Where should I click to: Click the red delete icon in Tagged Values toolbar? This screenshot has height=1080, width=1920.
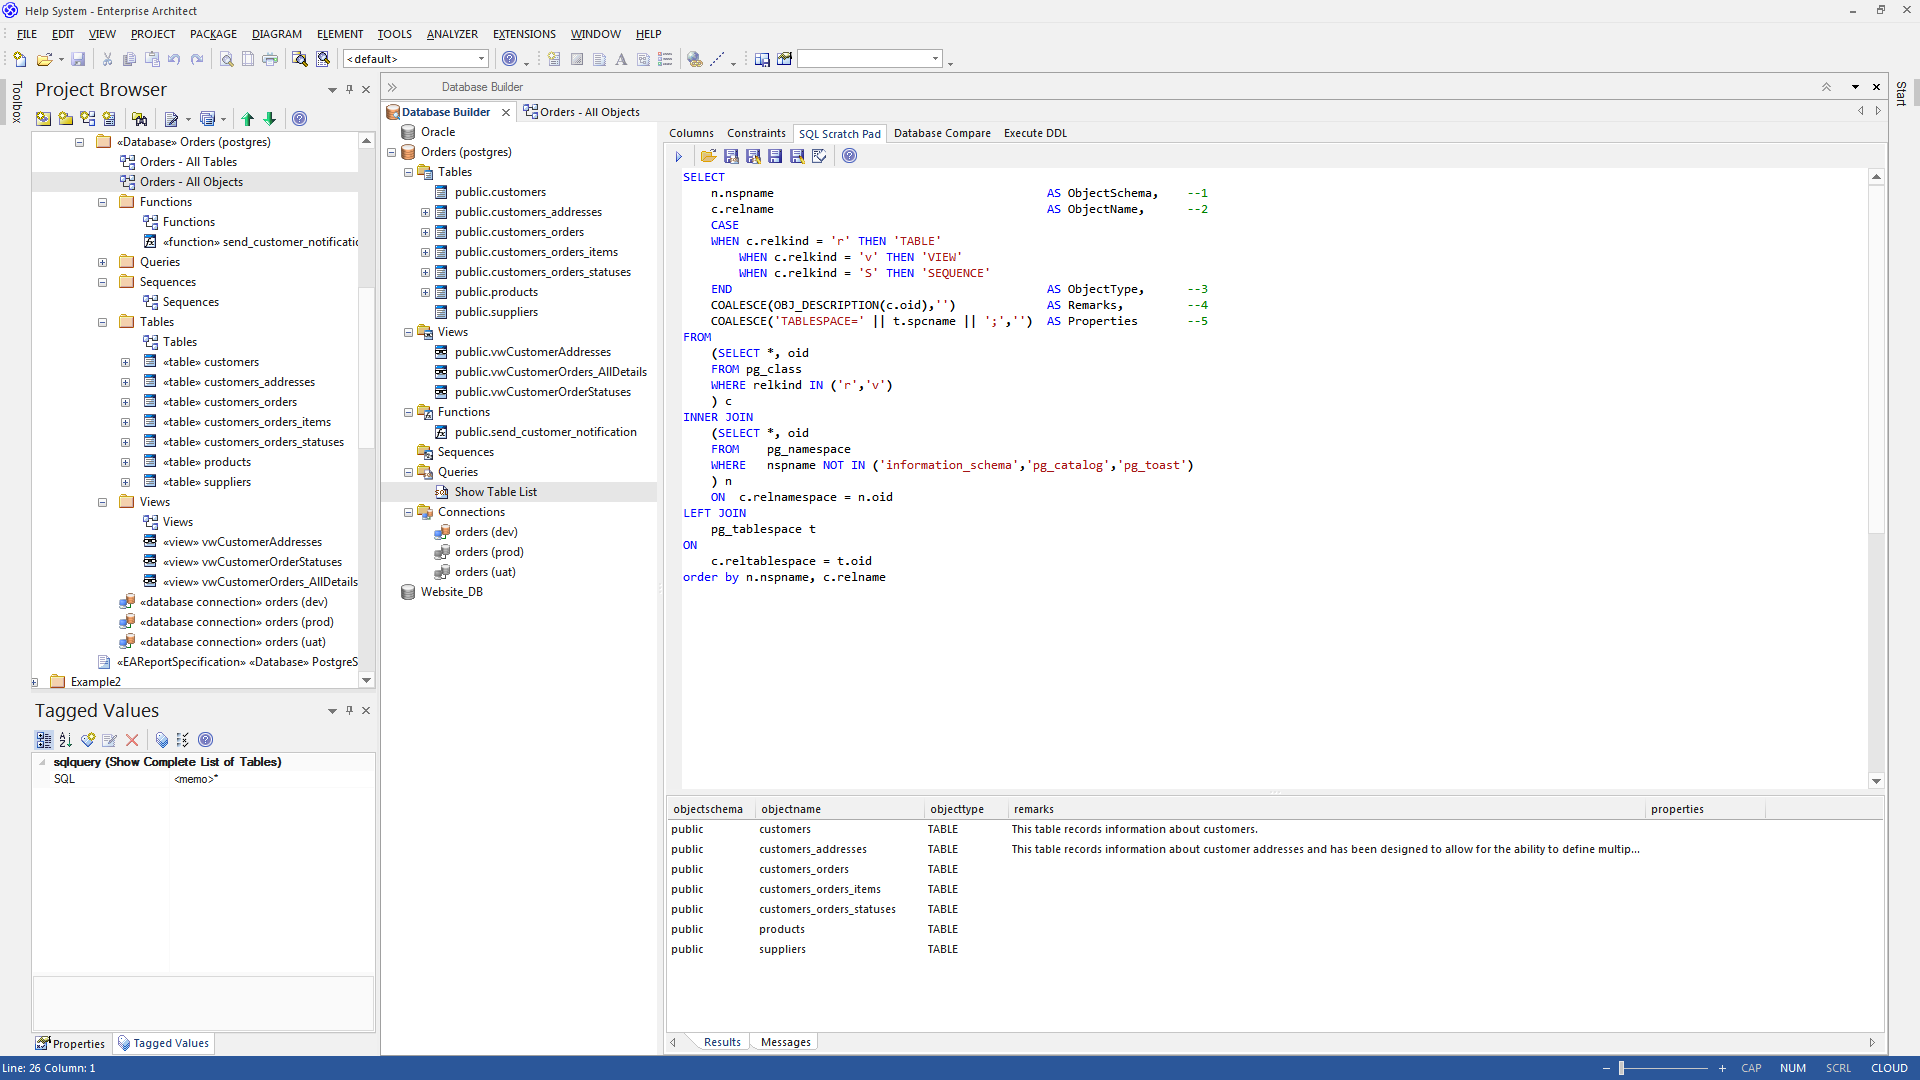coord(132,740)
